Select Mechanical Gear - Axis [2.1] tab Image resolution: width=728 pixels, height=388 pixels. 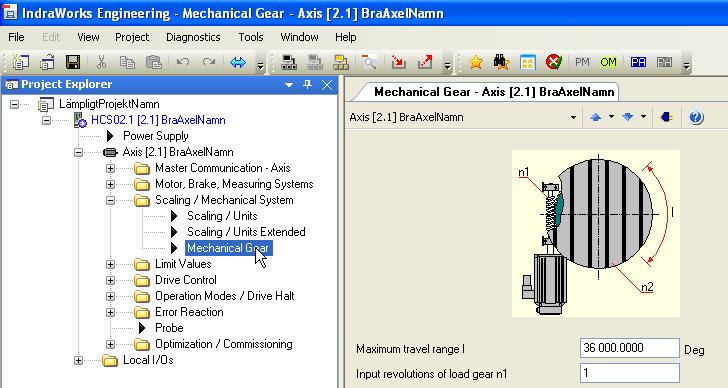494,92
